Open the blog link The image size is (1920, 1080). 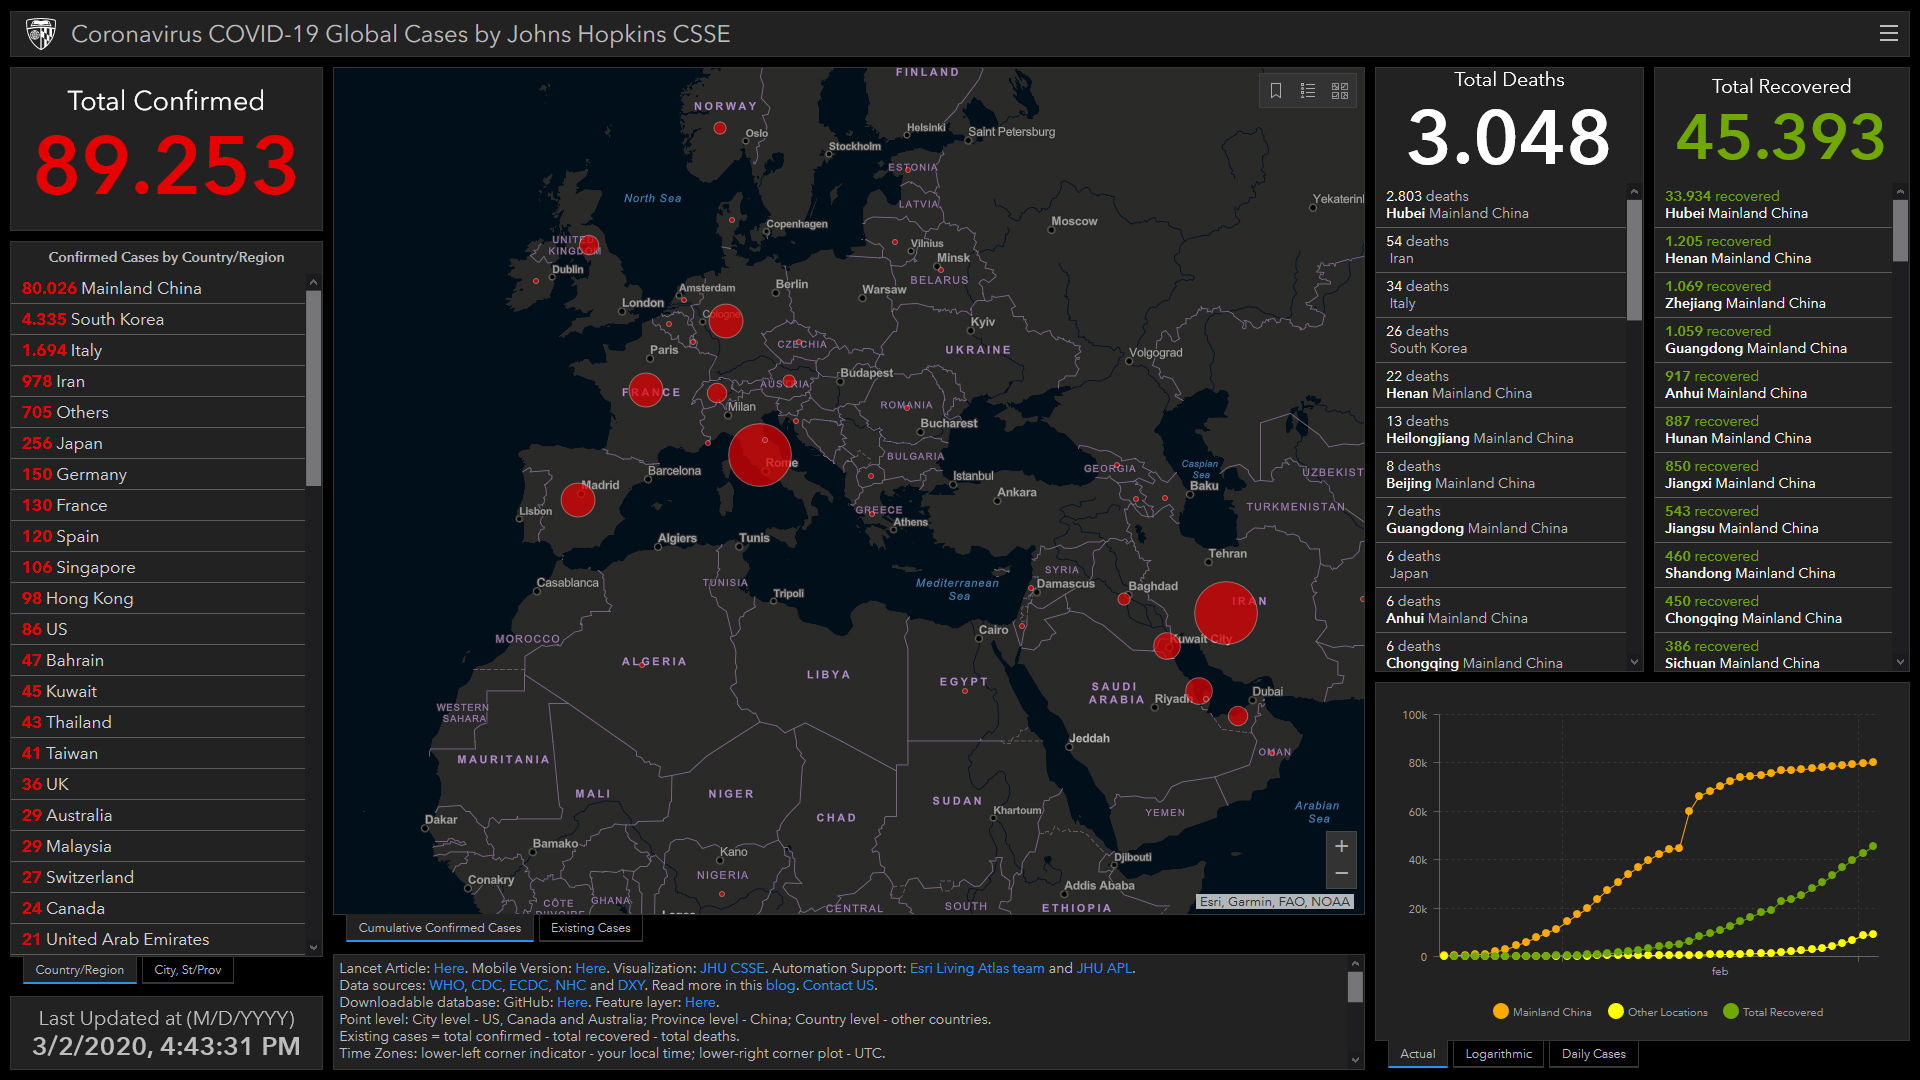[x=780, y=985]
